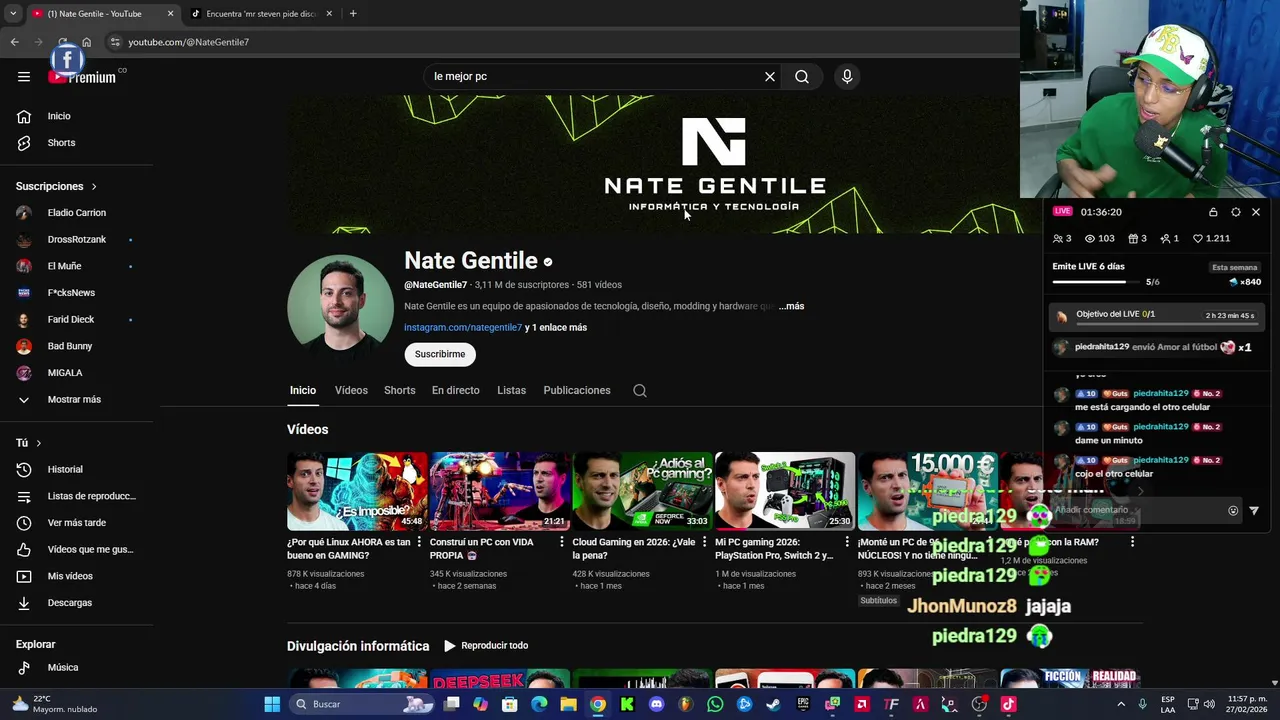1280x720 pixels.
Task: Open live panel settings gear icon
Action: [x=1236, y=212]
